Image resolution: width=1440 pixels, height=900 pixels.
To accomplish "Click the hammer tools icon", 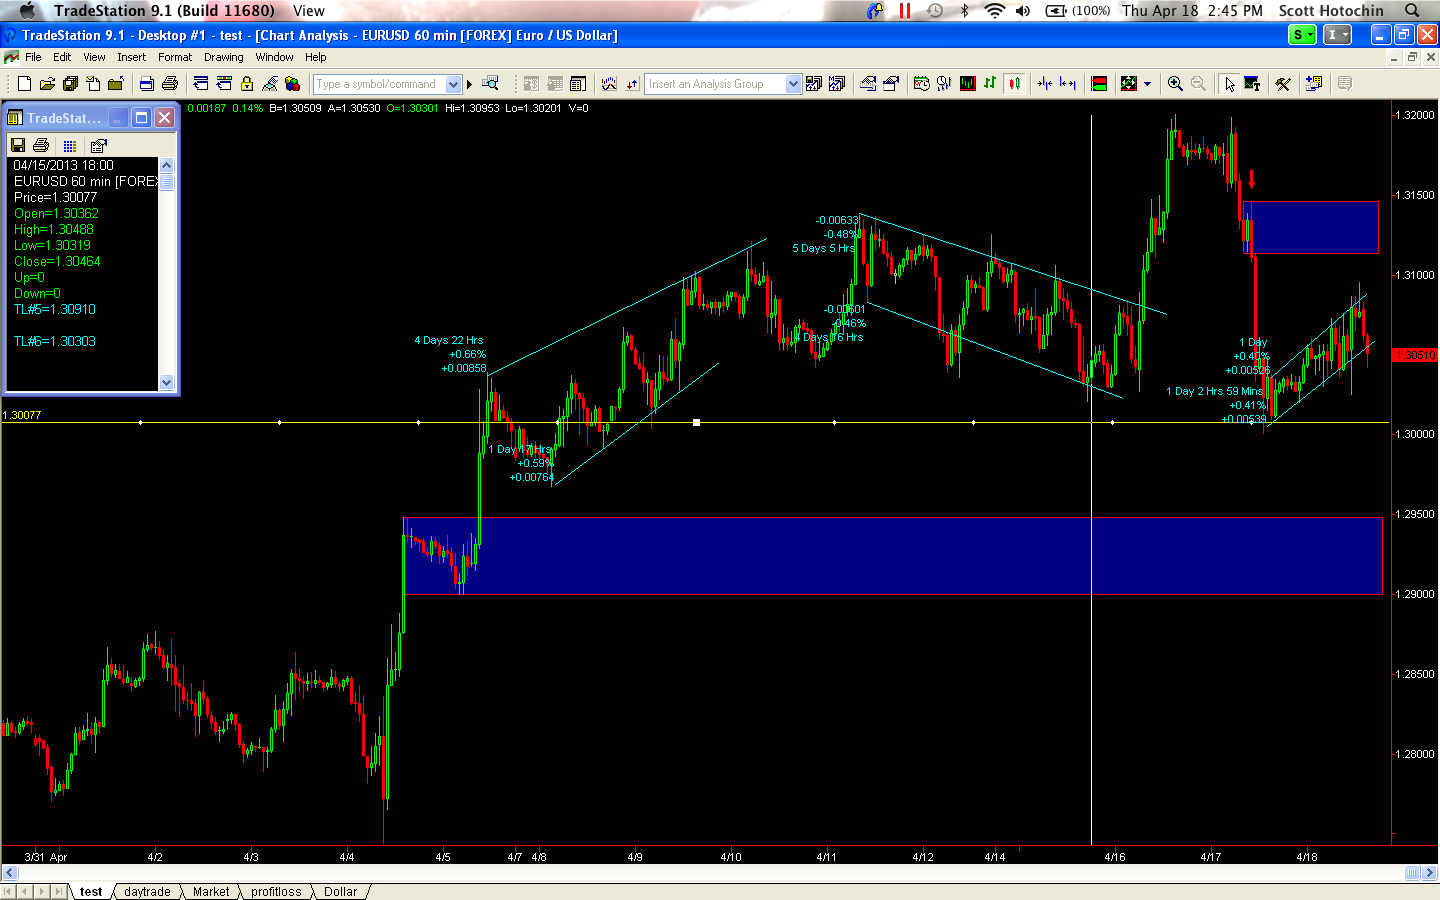I will pyautogui.click(x=1283, y=84).
